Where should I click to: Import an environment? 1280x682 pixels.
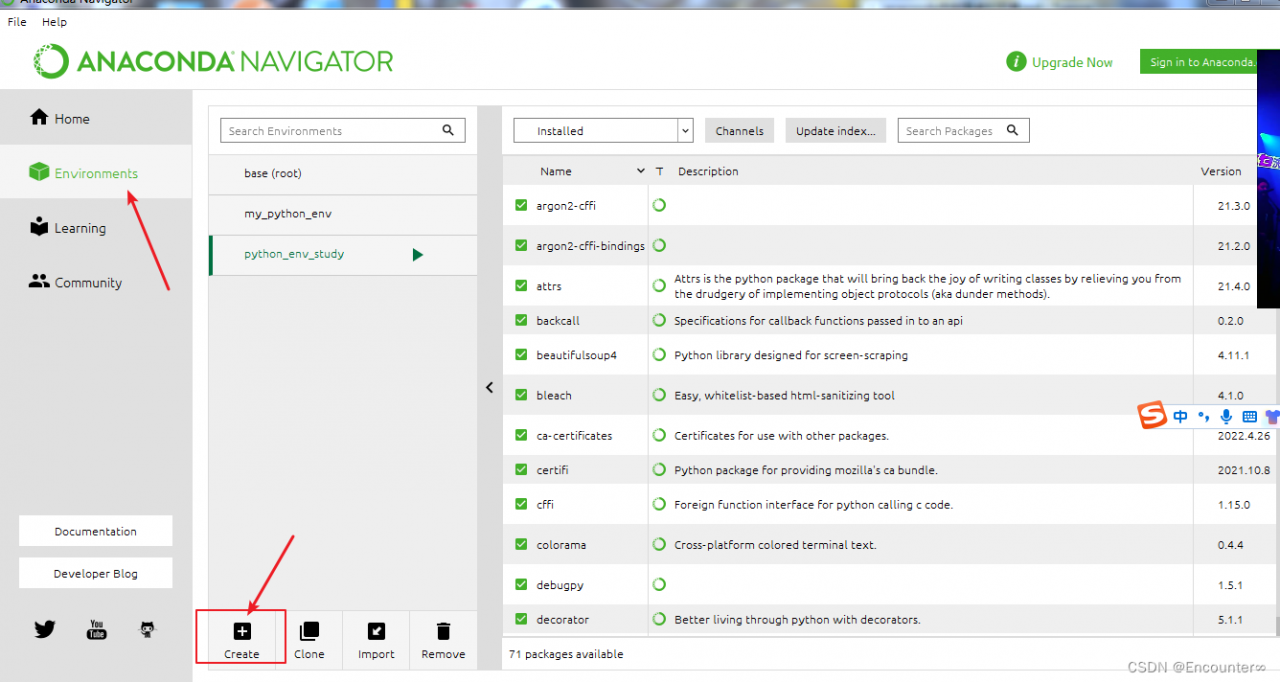coord(376,640)
